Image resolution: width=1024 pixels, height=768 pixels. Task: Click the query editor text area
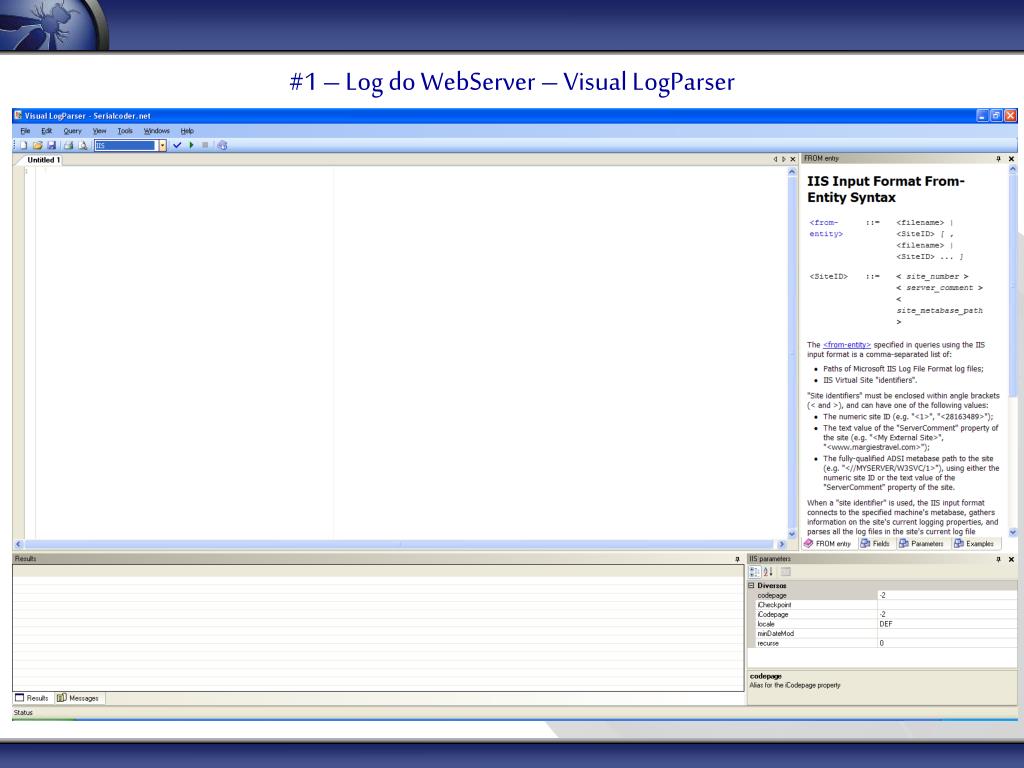click(x=411, y=353)
